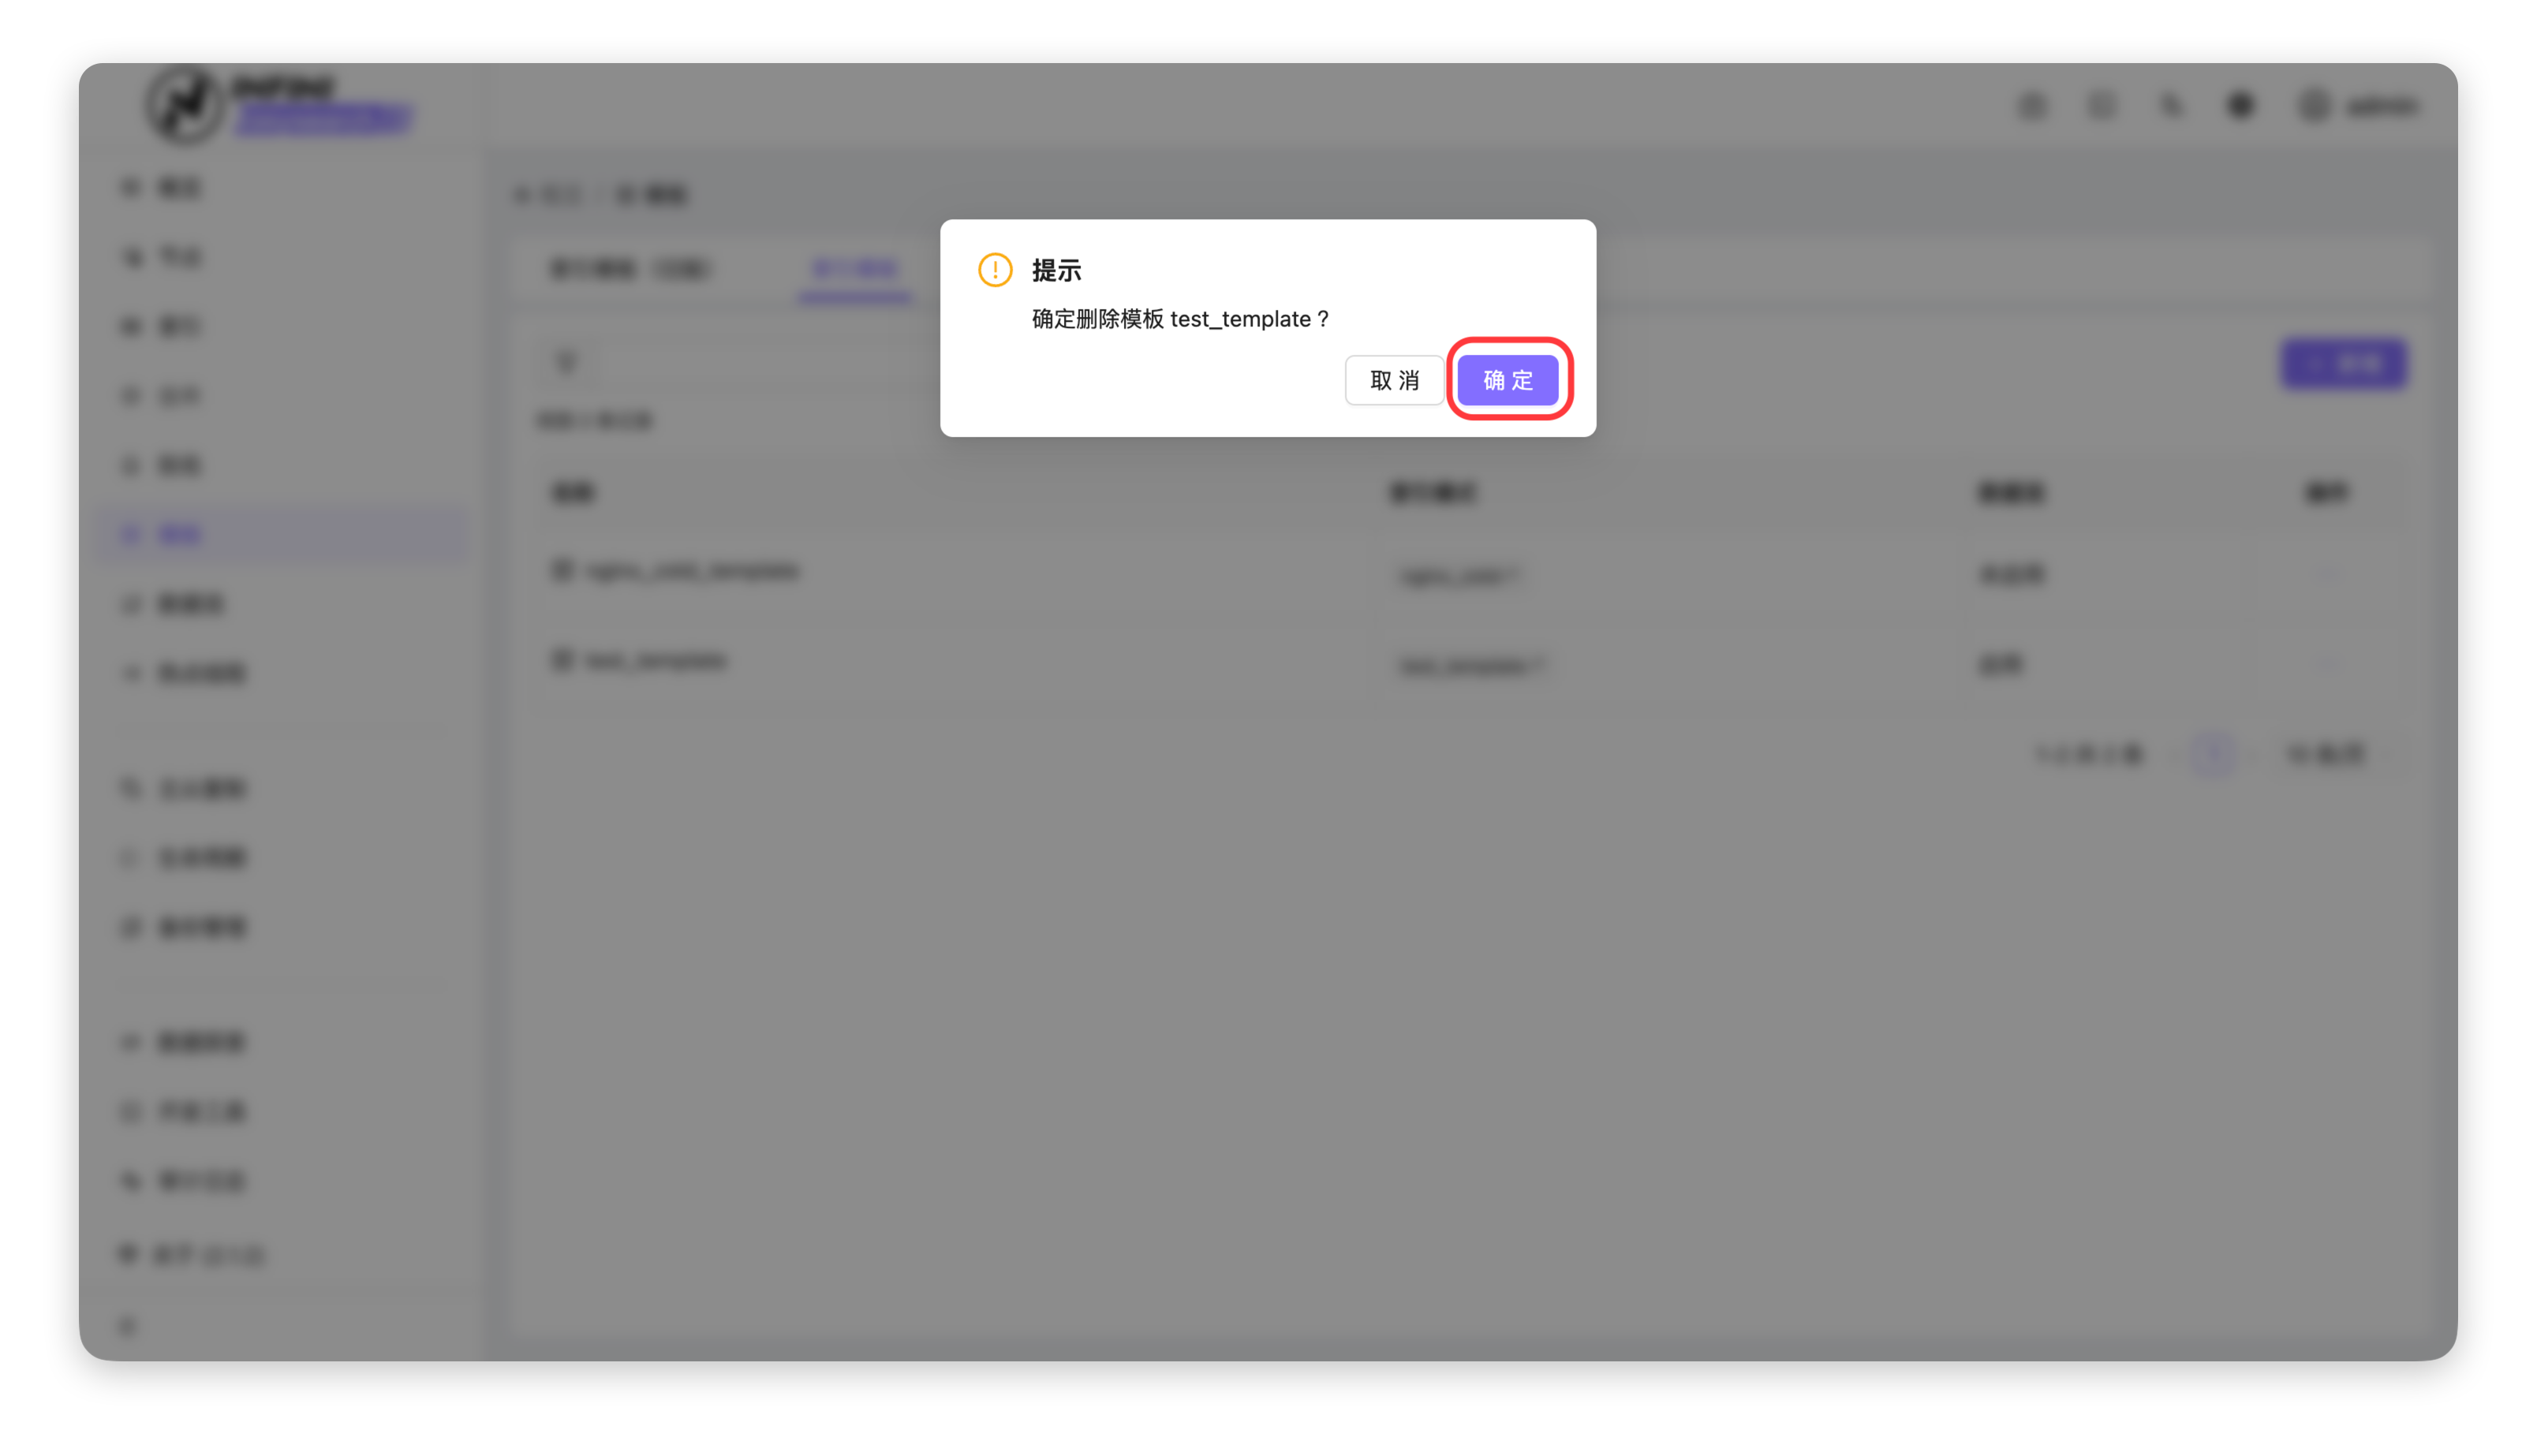Click the orange warning icon beside 提示
Viewport: 2537px width, 1456px height.
point(994,270)
